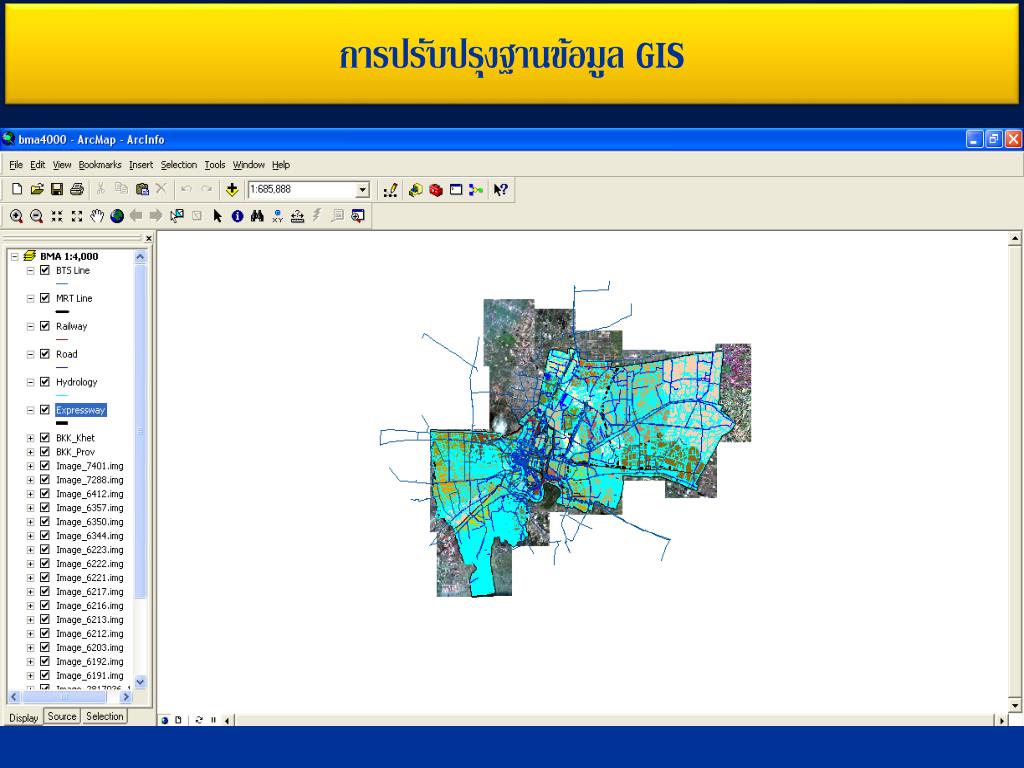Switch to Layout View button

[x=178, y=720]
